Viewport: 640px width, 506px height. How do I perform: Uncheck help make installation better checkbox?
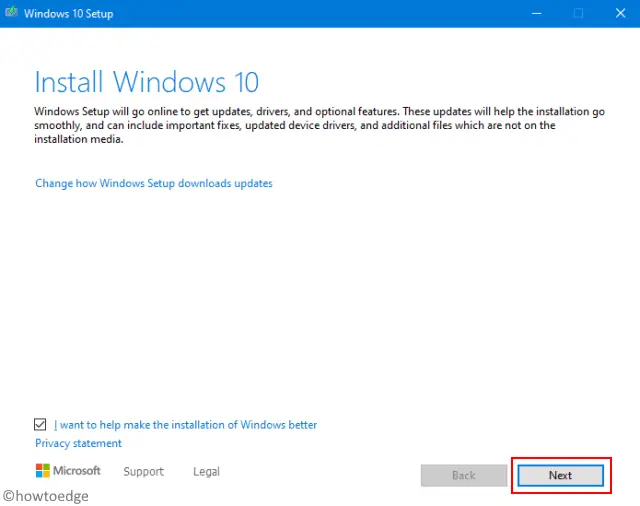pyautogui.click(x=40, y=424)
